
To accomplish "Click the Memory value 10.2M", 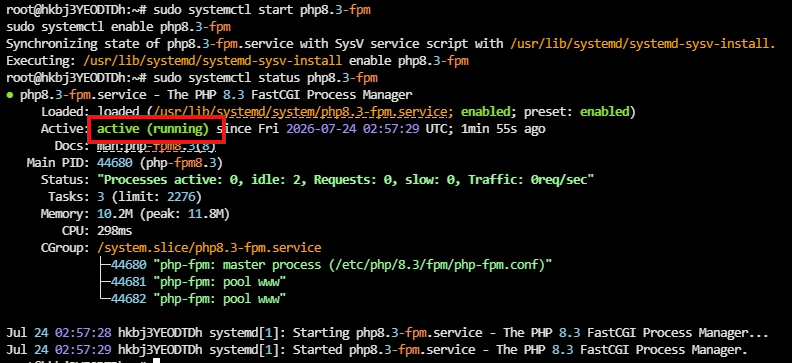I will coord(115,214).
